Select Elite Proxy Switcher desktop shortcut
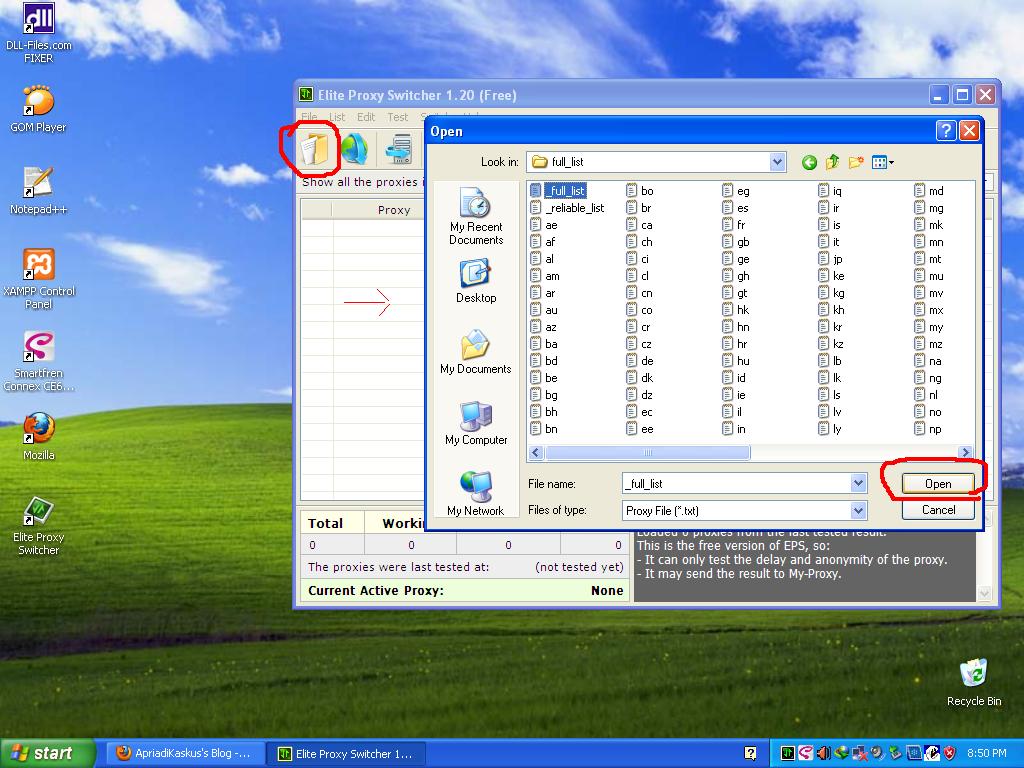 pos(39,525)
